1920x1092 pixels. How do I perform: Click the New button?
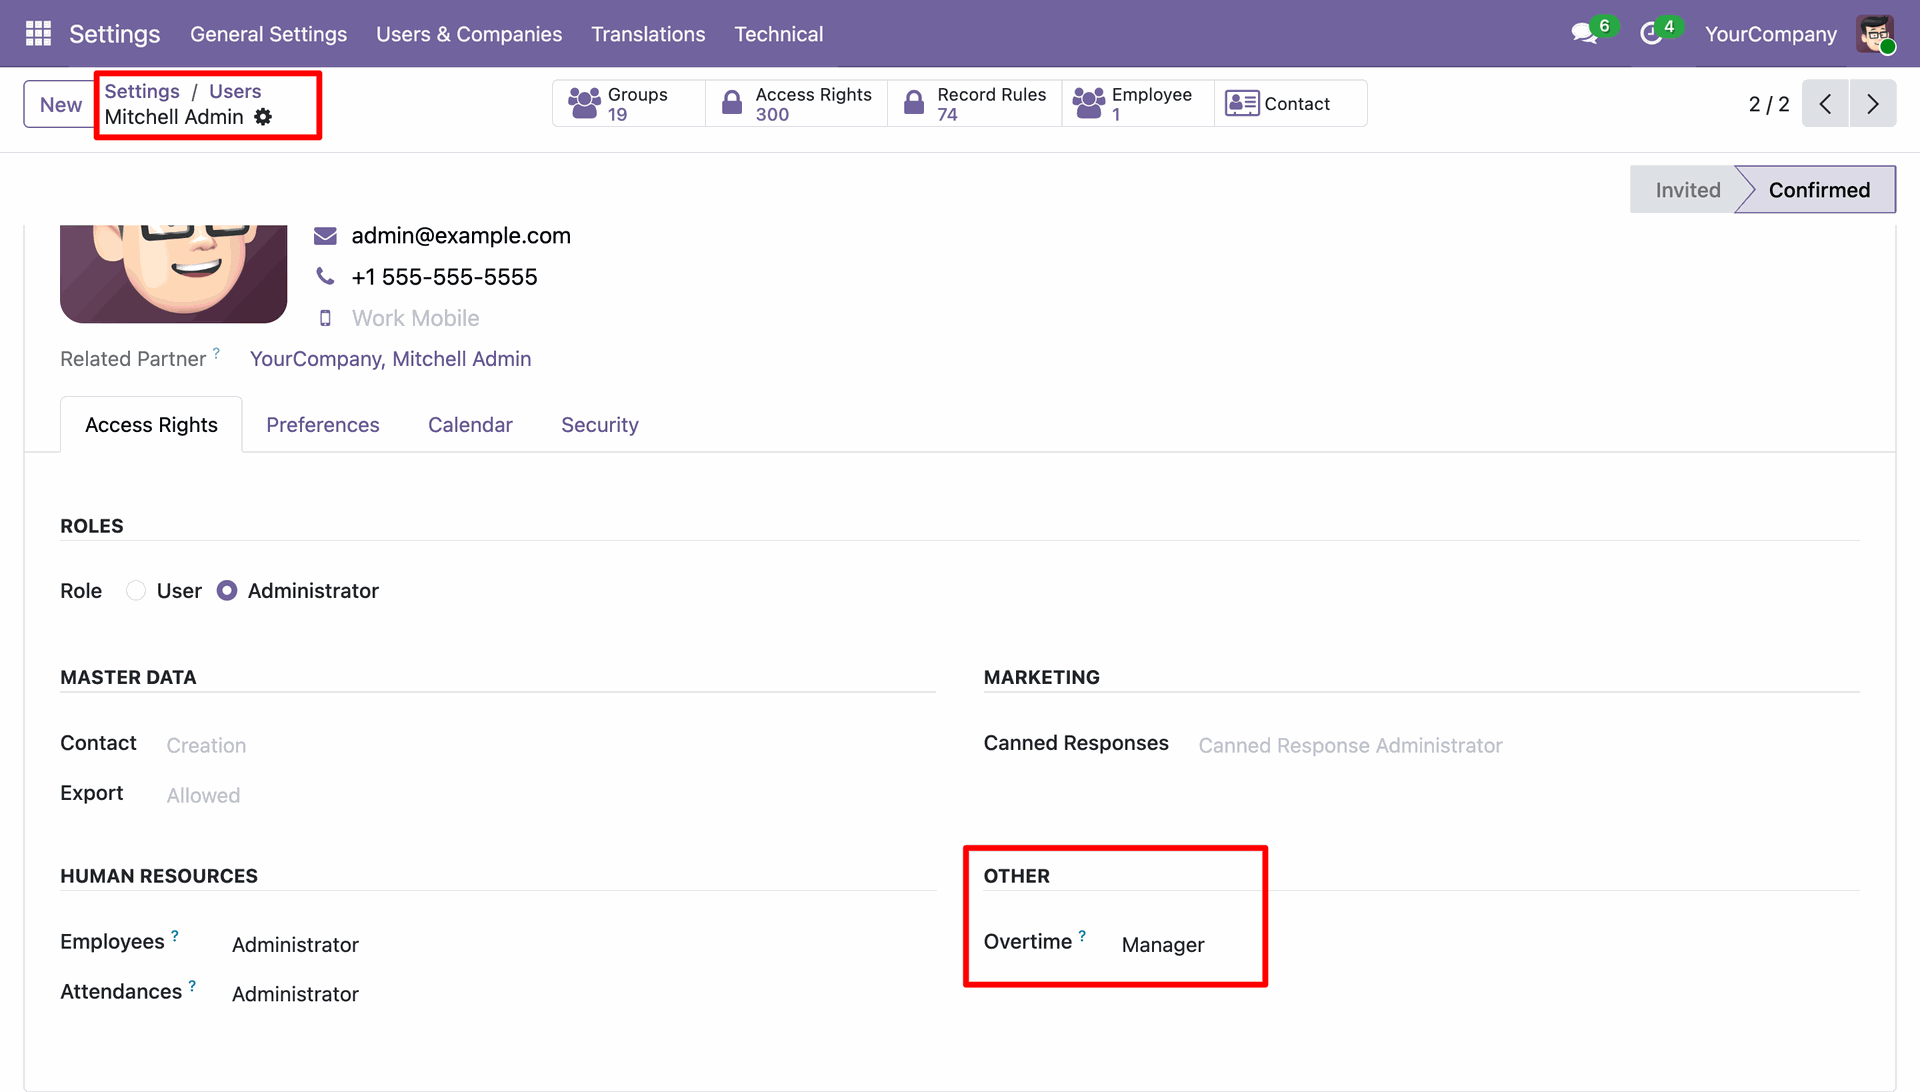coord(60,104)
